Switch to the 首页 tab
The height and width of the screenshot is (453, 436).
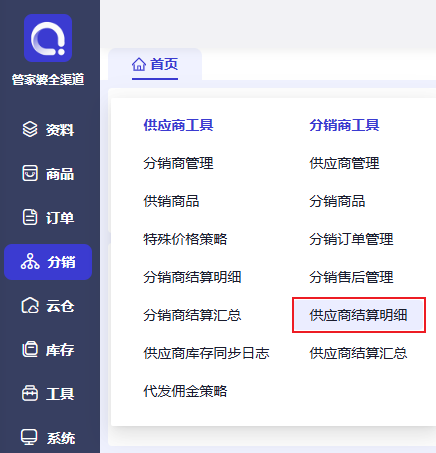(155, 64)
